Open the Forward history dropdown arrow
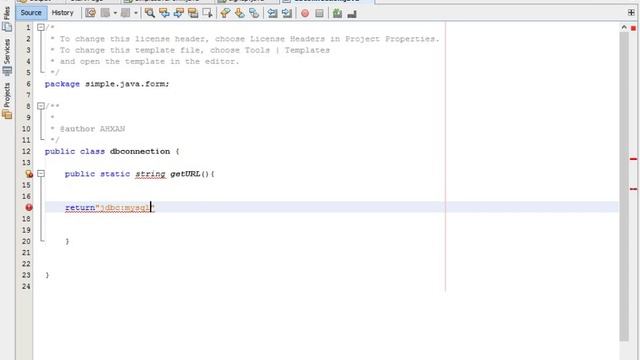 136,13
